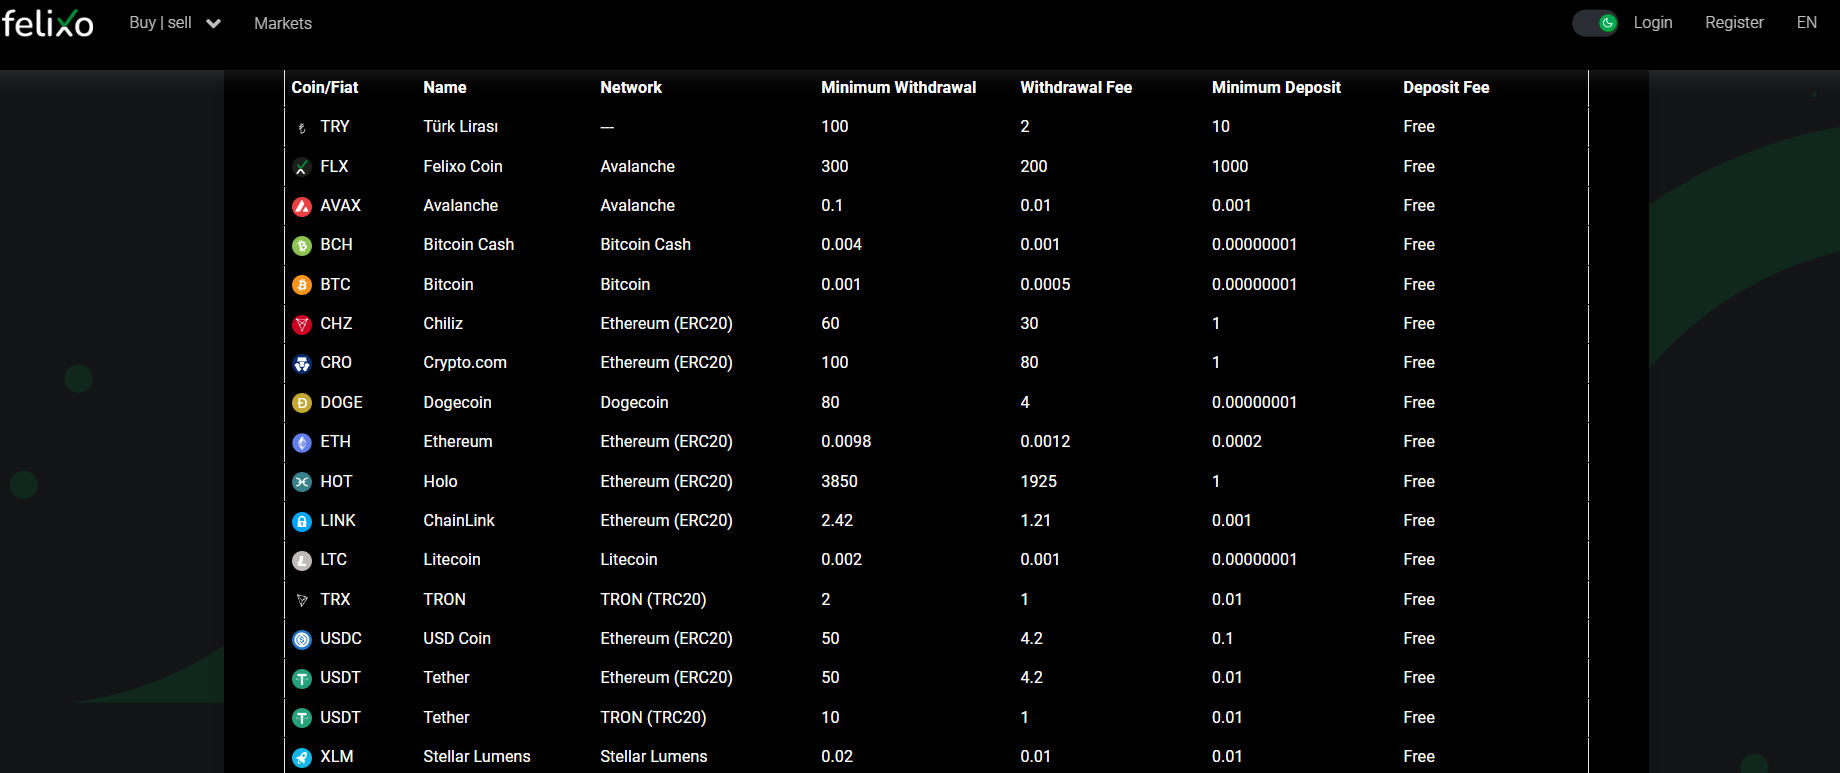
Task: Click the USDC coin icon
Action: (302, 640)
